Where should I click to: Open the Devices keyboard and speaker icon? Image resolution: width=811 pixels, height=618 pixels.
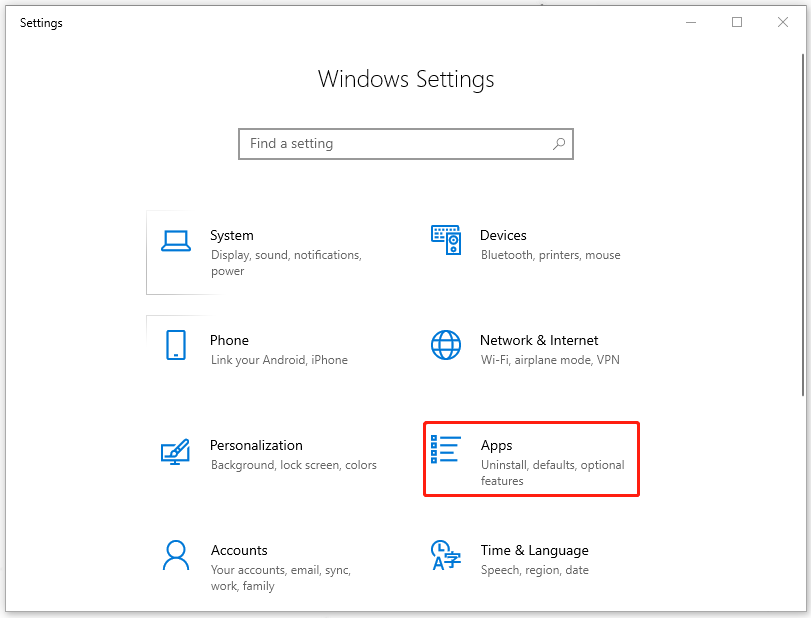[x=446, y=240]
